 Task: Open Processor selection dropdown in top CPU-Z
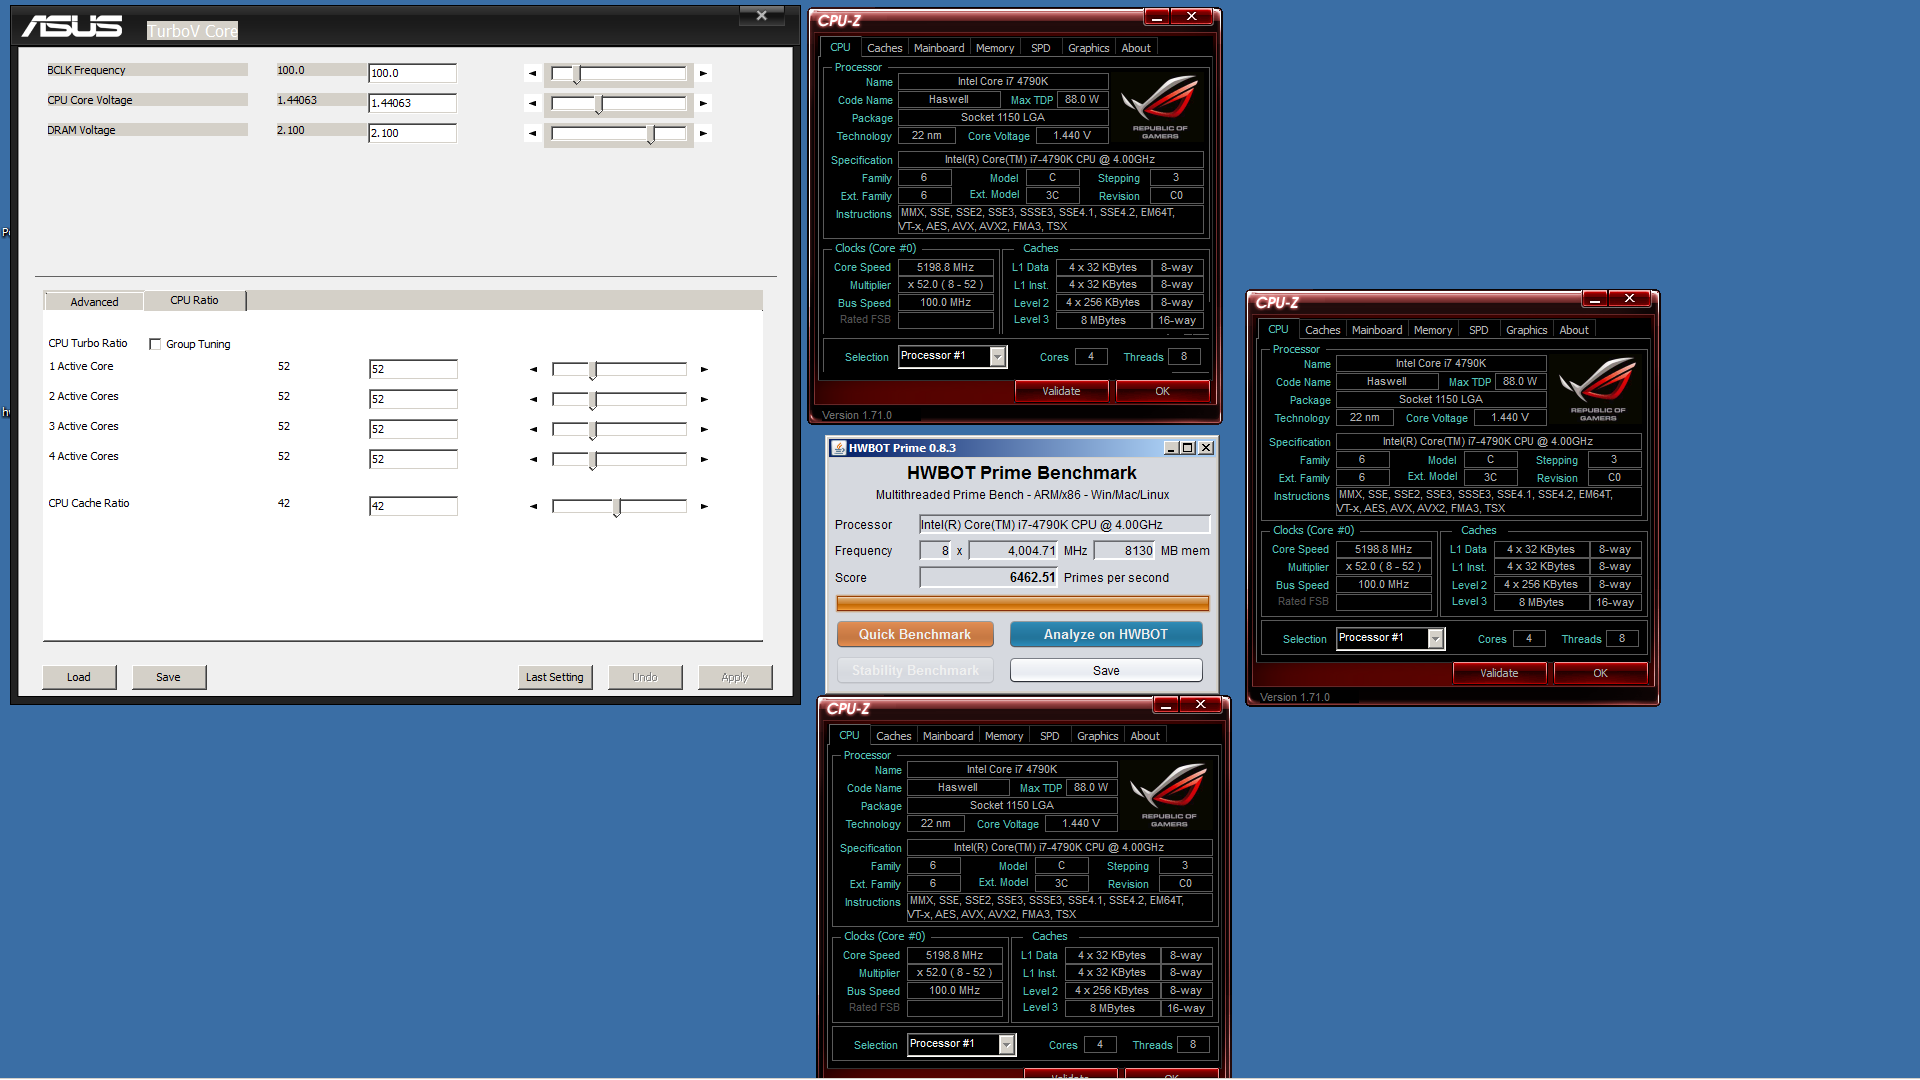point(998,357)
